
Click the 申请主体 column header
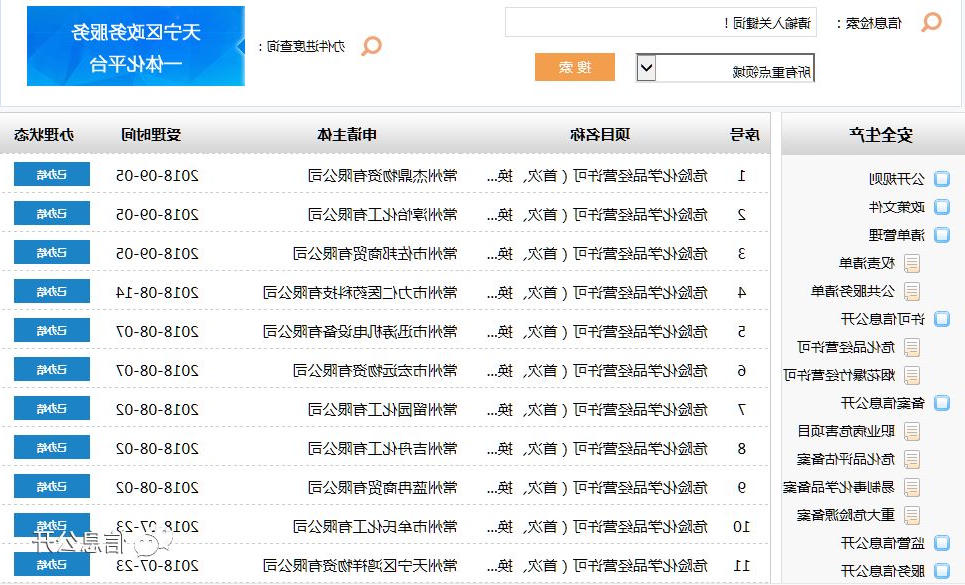coord(347,135)
